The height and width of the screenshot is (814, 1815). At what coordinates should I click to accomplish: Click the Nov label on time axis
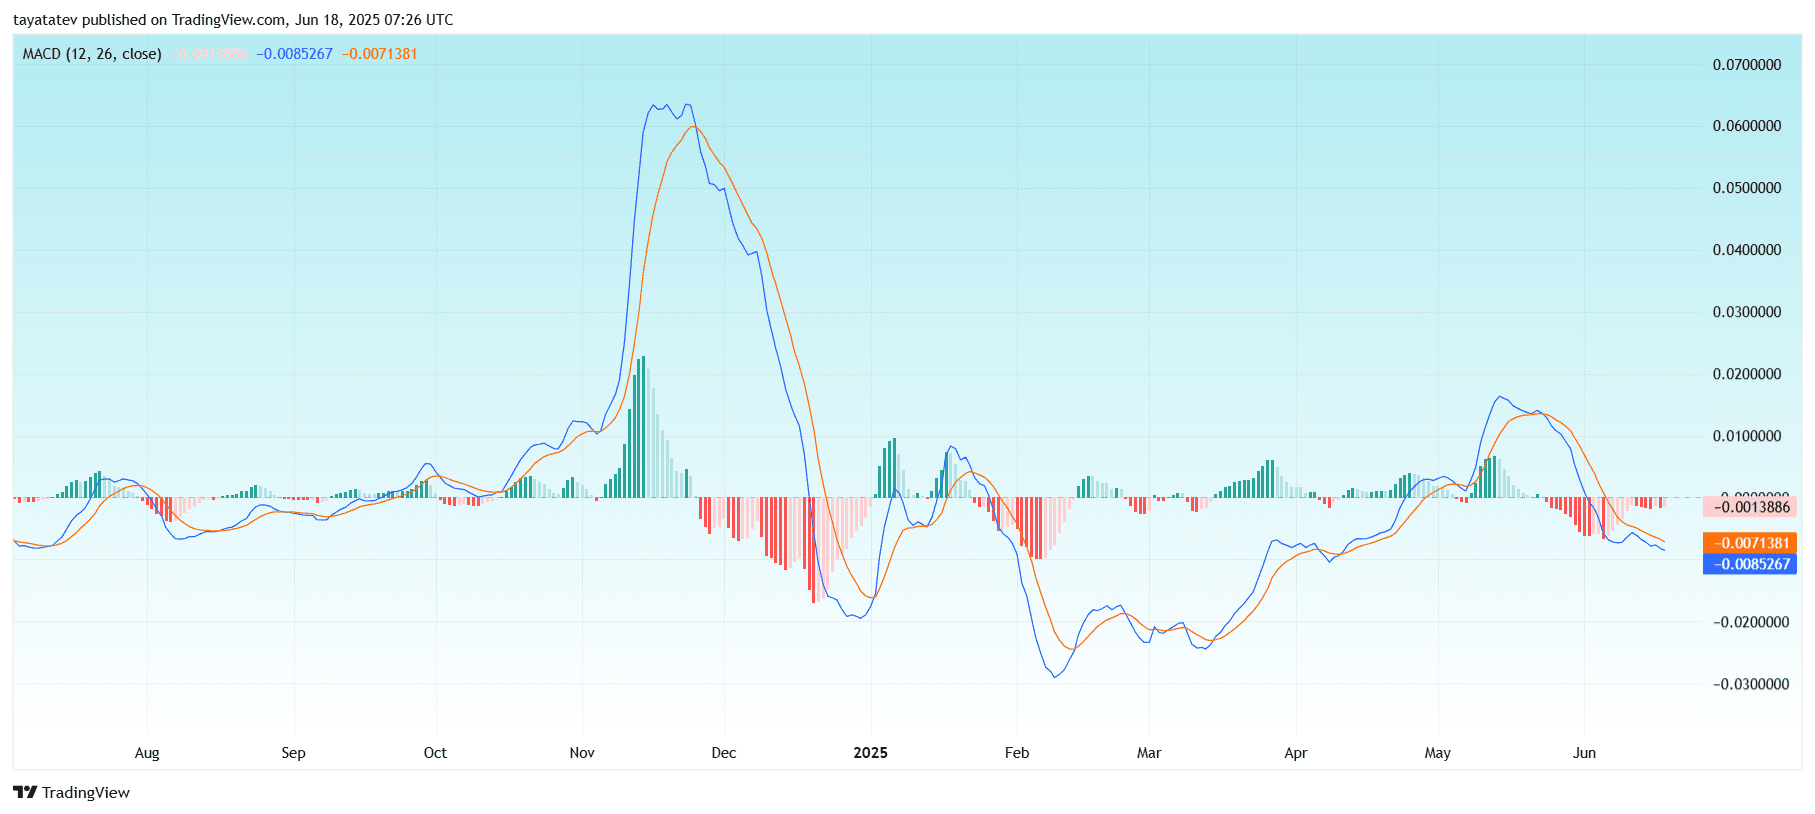click(x=582, y=753)
